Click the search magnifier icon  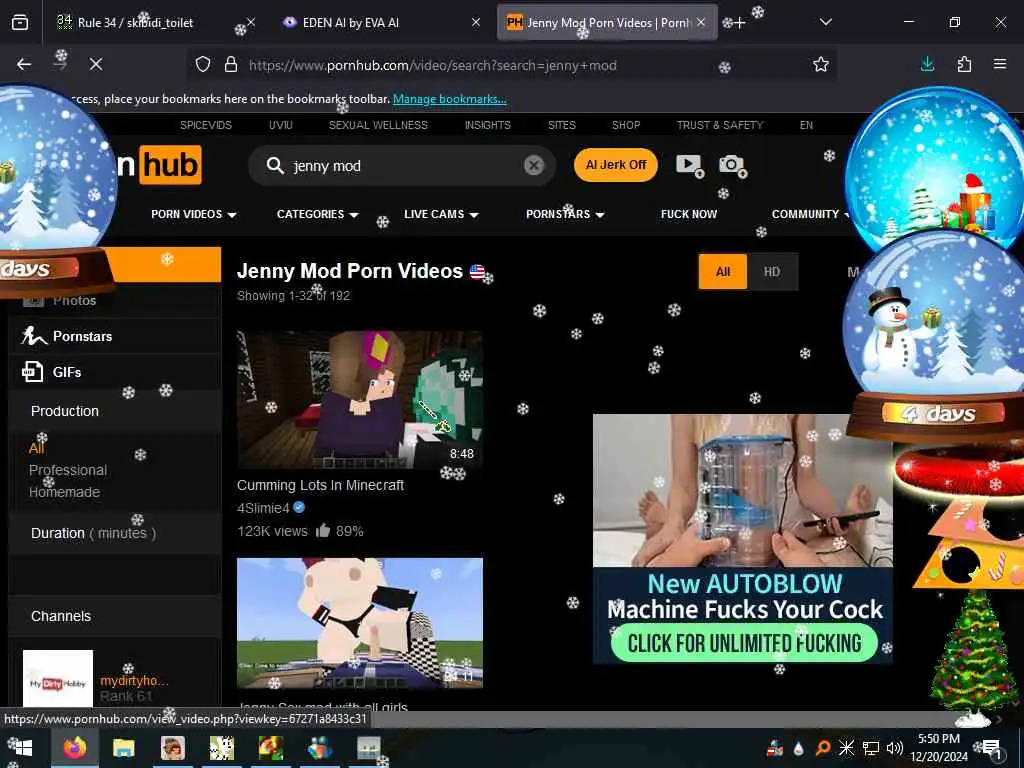point(275,165)
